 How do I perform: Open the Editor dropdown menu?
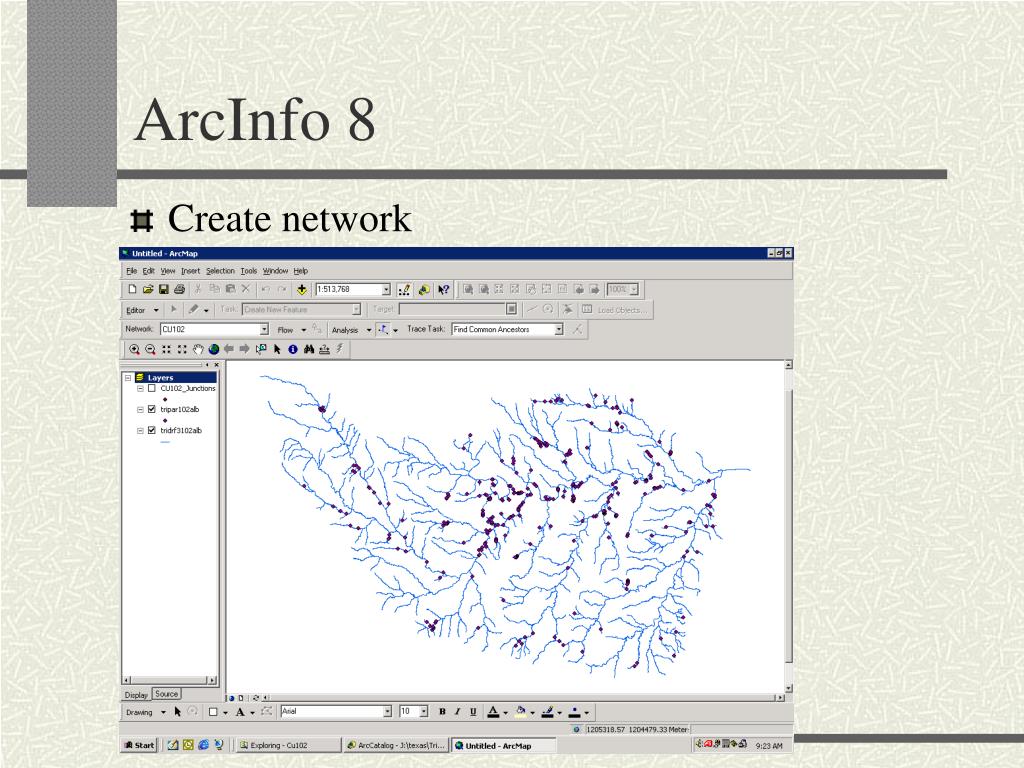142,310
